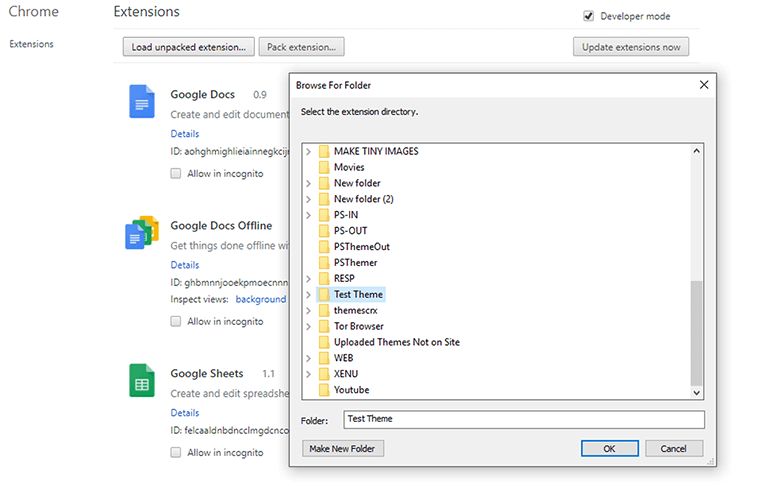Expand the WEB folder node
Viewport: 777px width, 486px height.
[309, 358]
